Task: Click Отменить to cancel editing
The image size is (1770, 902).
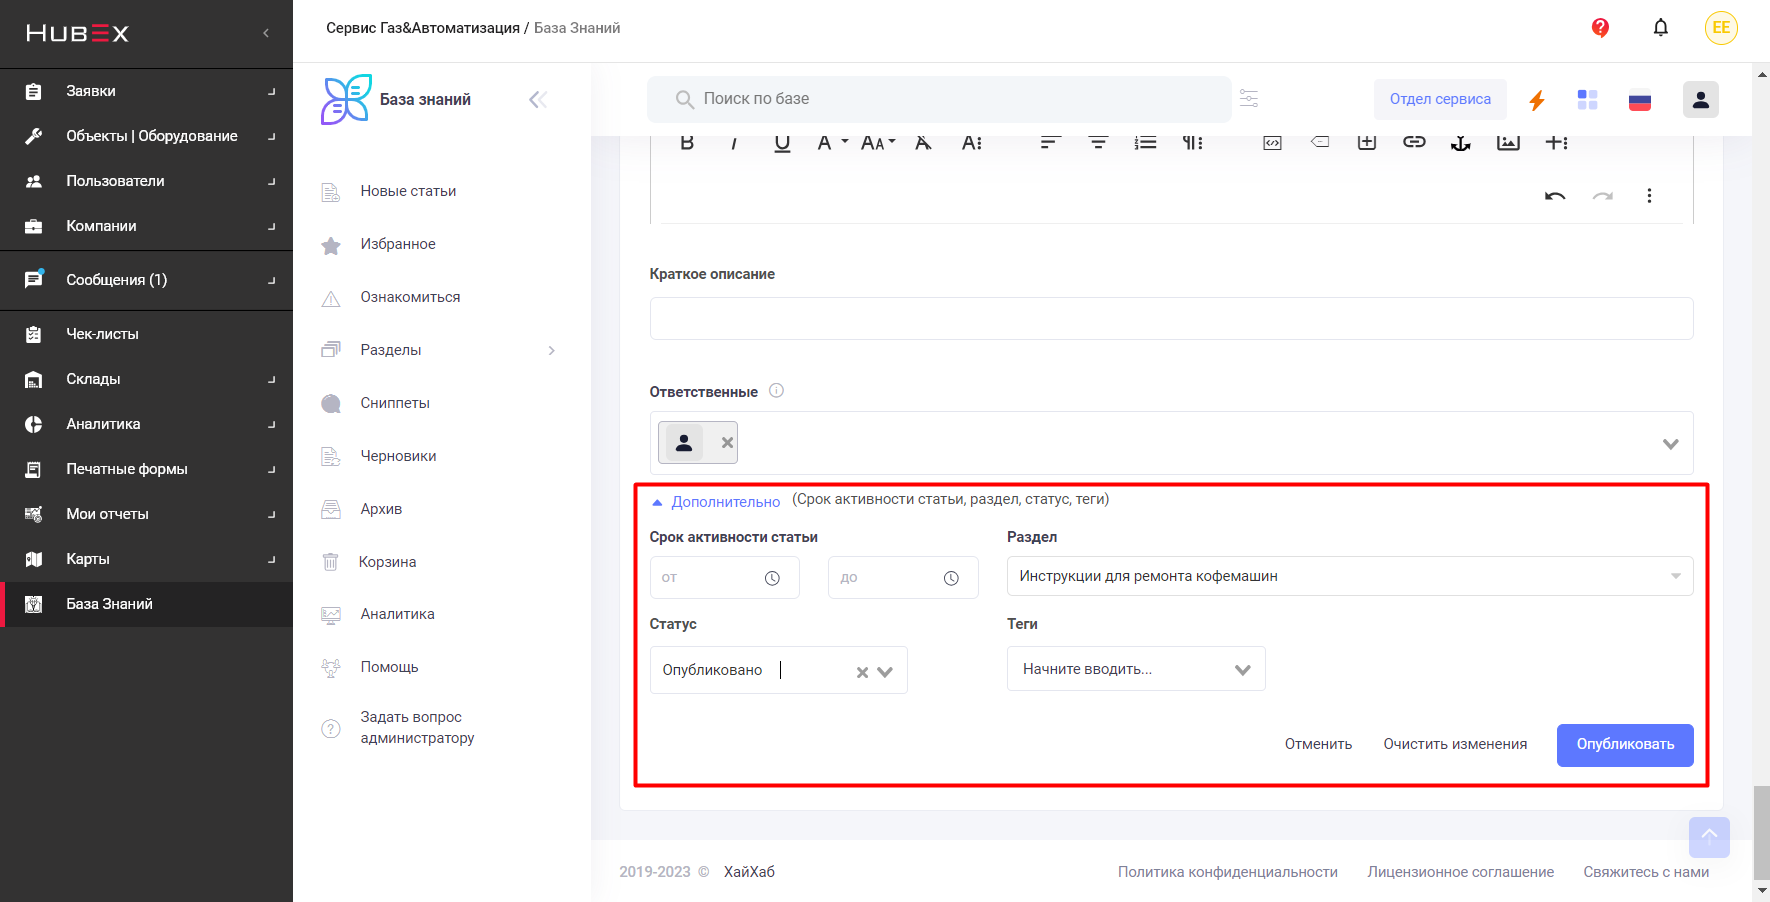Action: point(1318,744)
